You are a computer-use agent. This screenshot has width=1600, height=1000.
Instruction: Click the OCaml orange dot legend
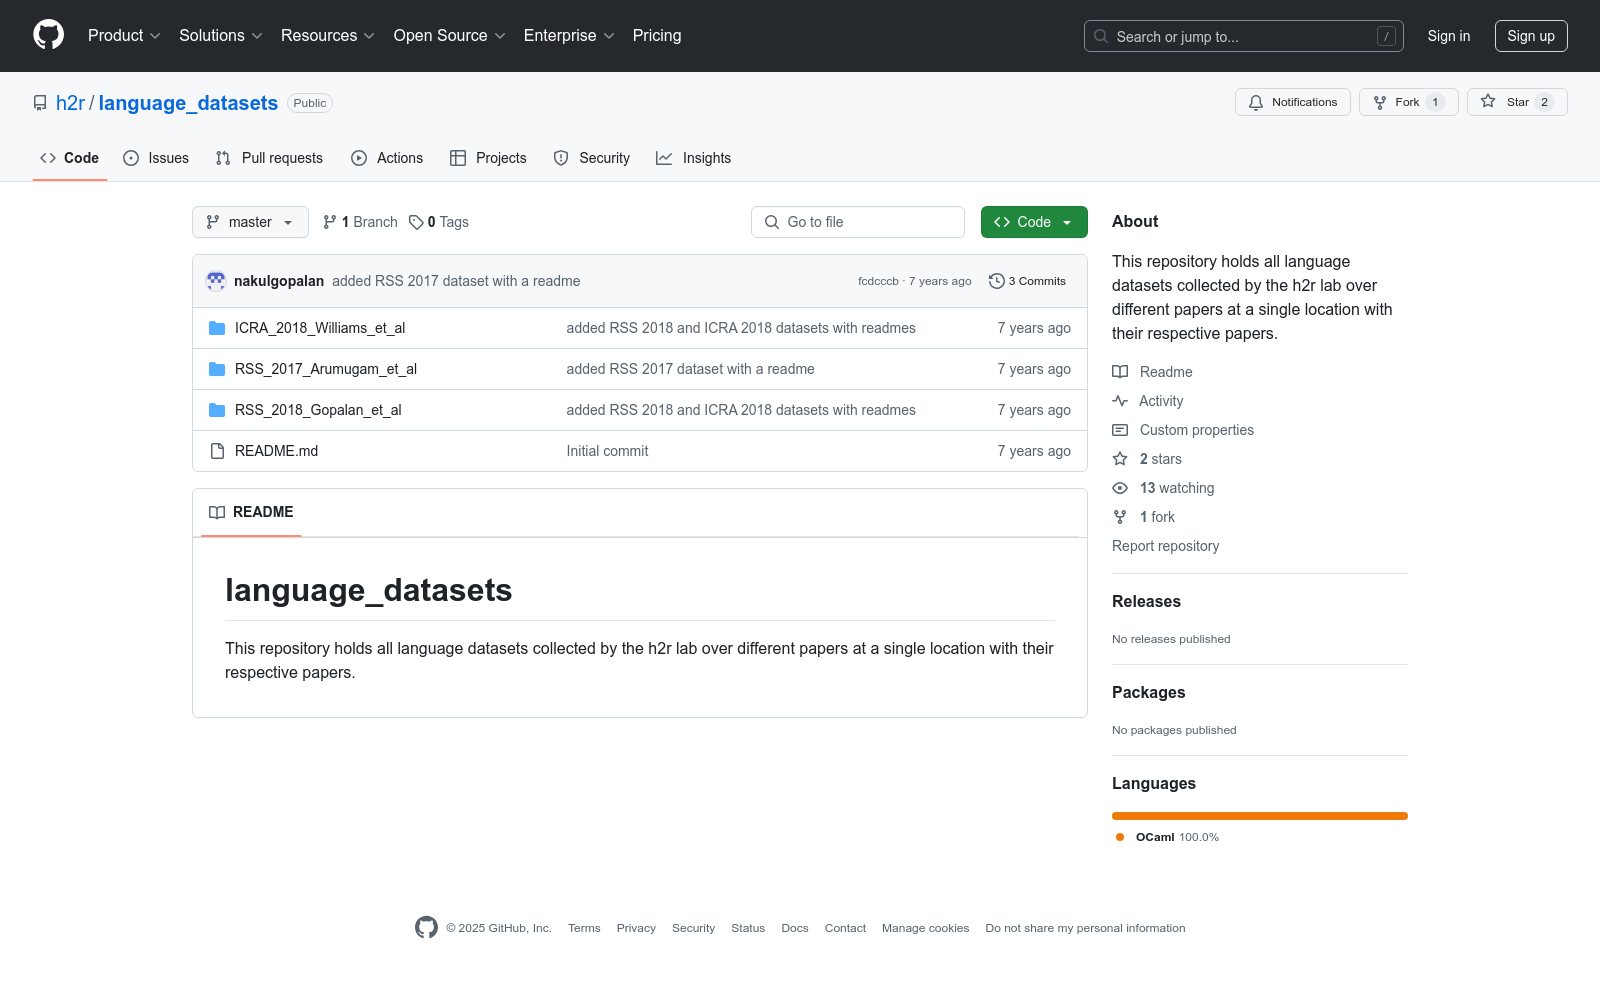tap(1120, 837)
